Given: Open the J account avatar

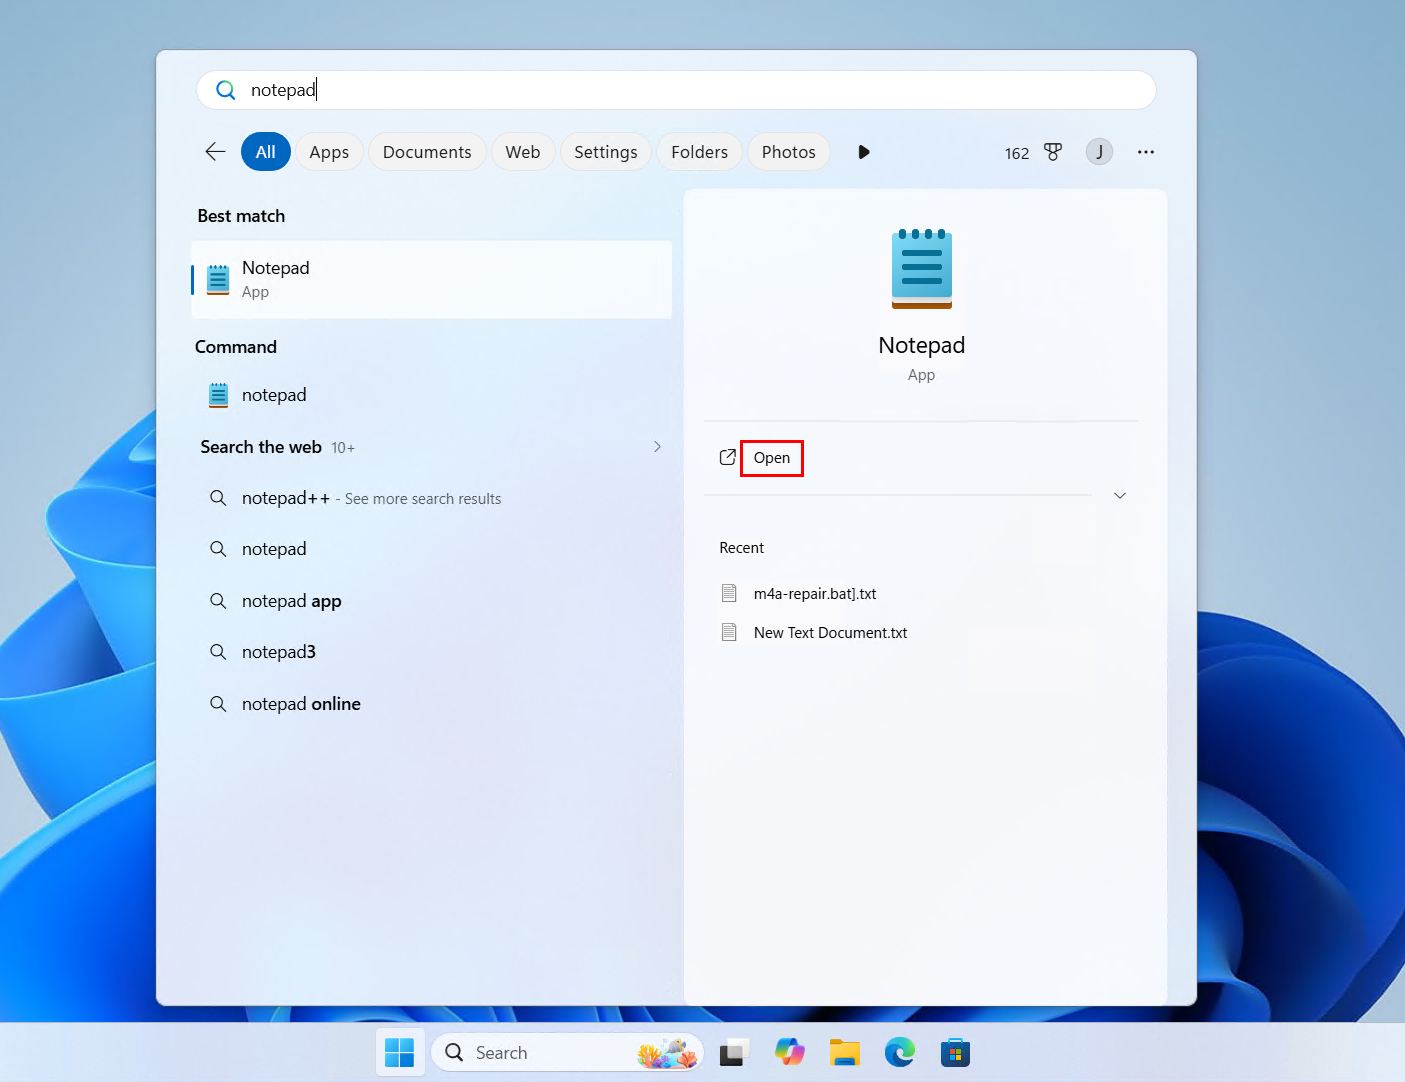Looking at the screenshot, I should (1099, 152).
